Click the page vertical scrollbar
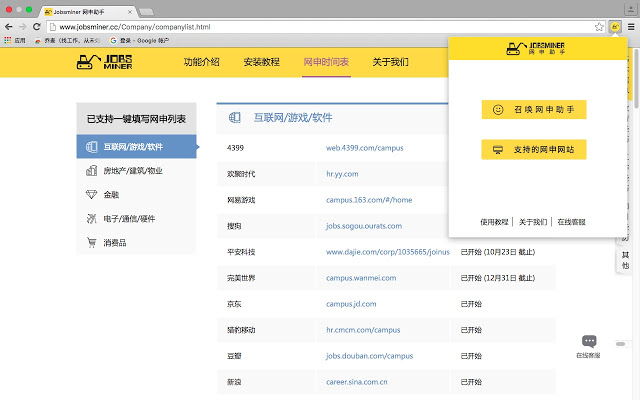The height and width of the screenshot is (400, 640). [x=637, y=78]
